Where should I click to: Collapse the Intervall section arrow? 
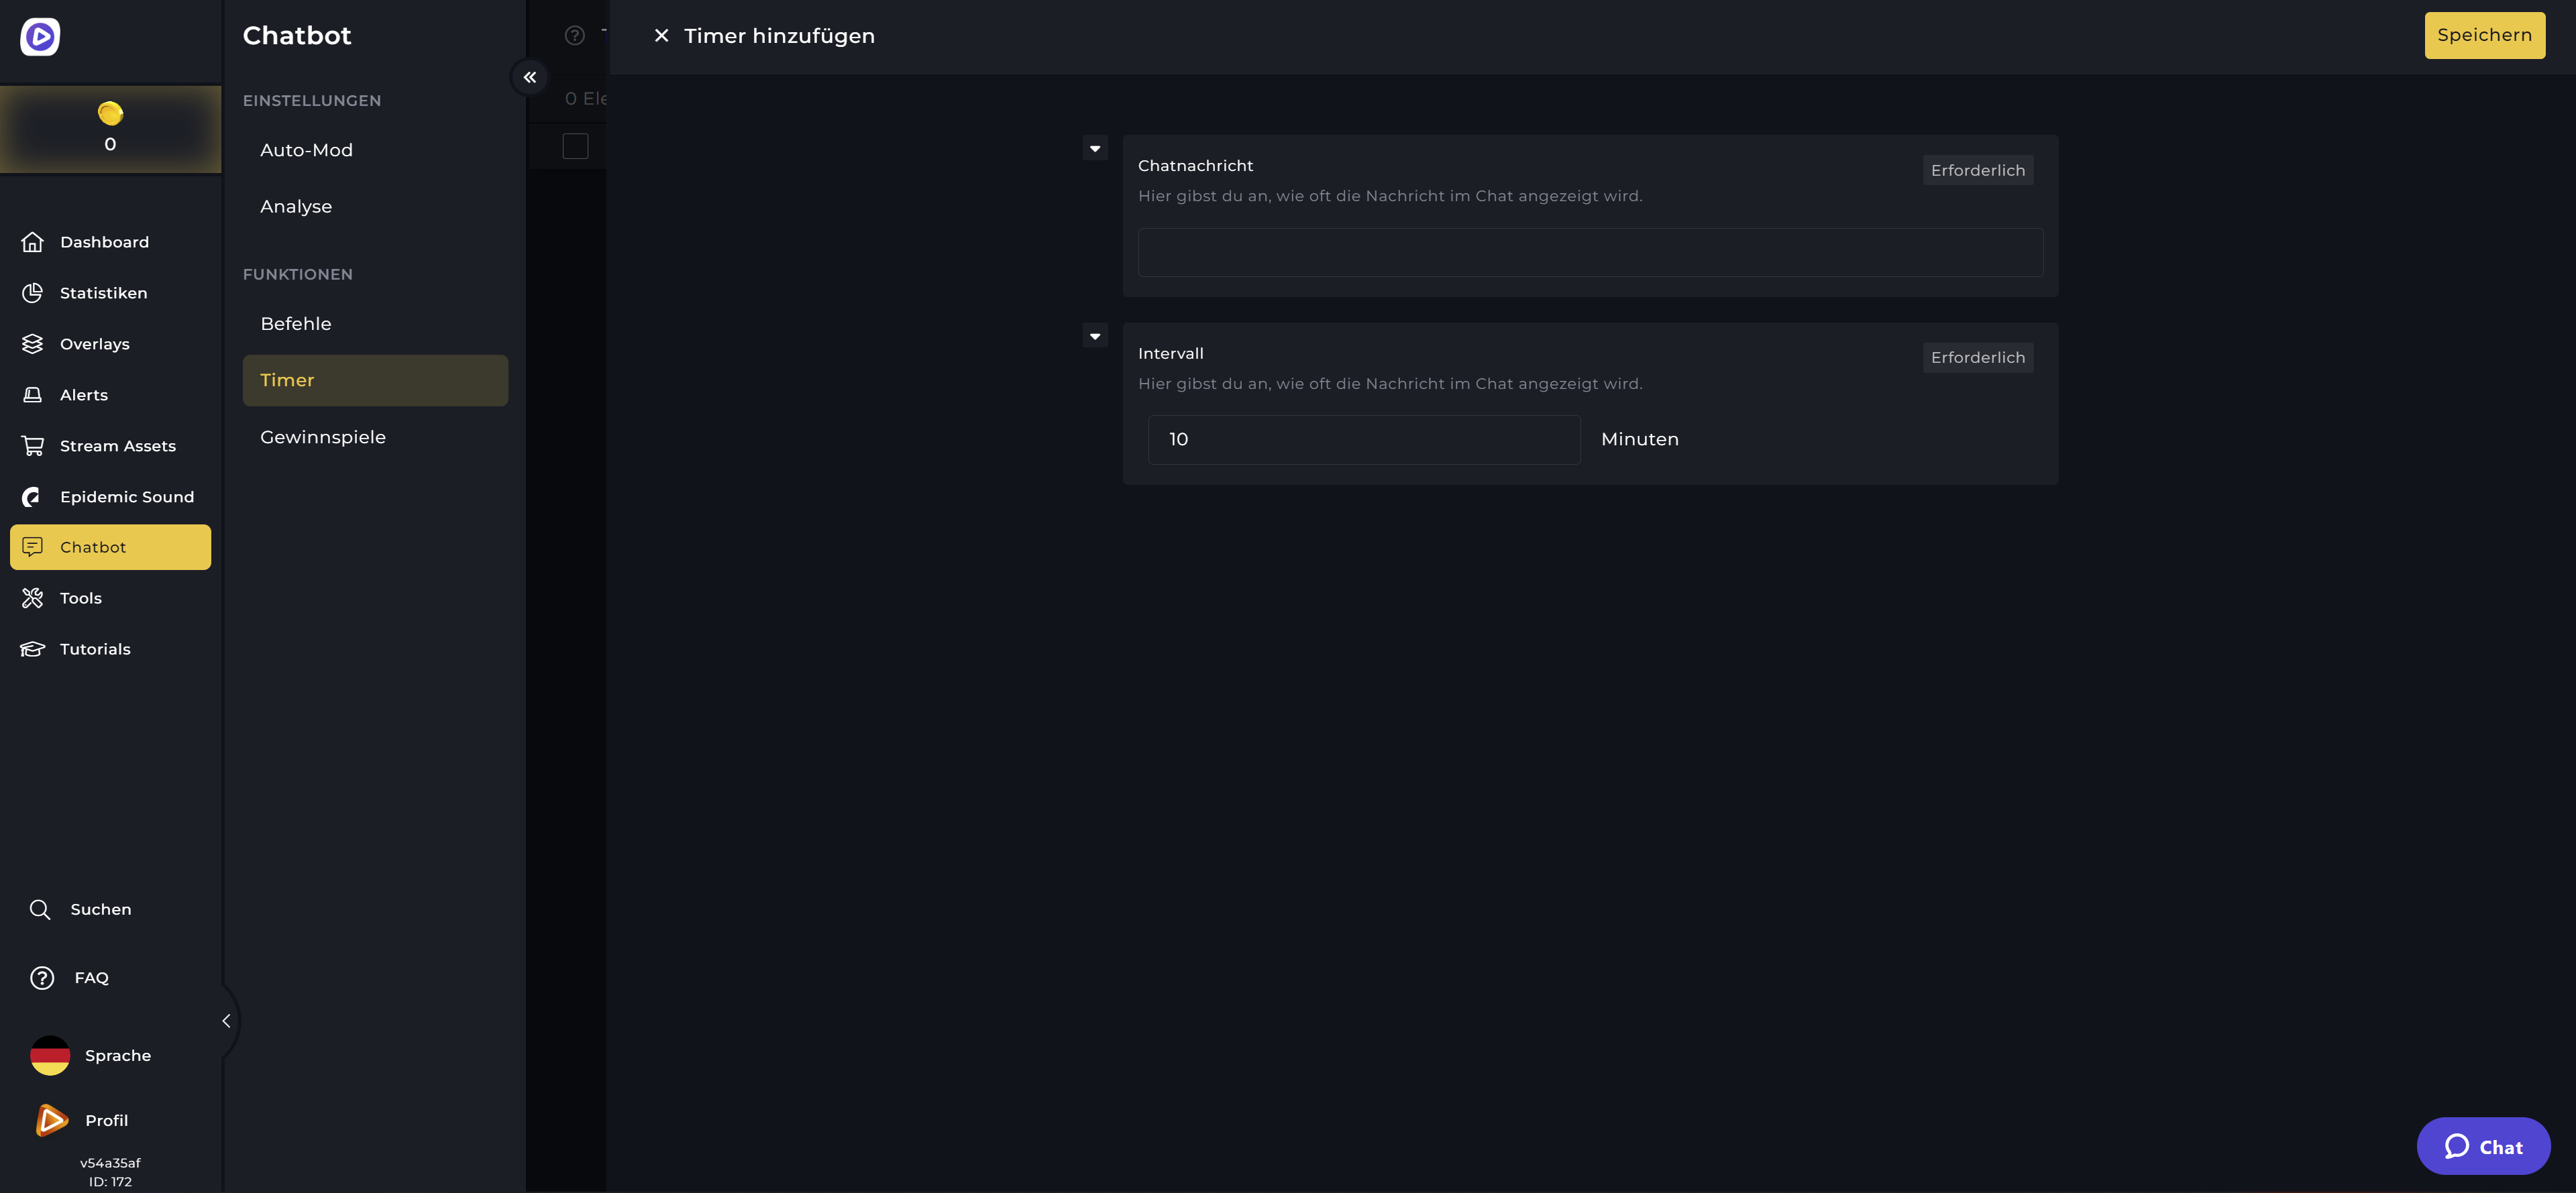(1095, 336)
